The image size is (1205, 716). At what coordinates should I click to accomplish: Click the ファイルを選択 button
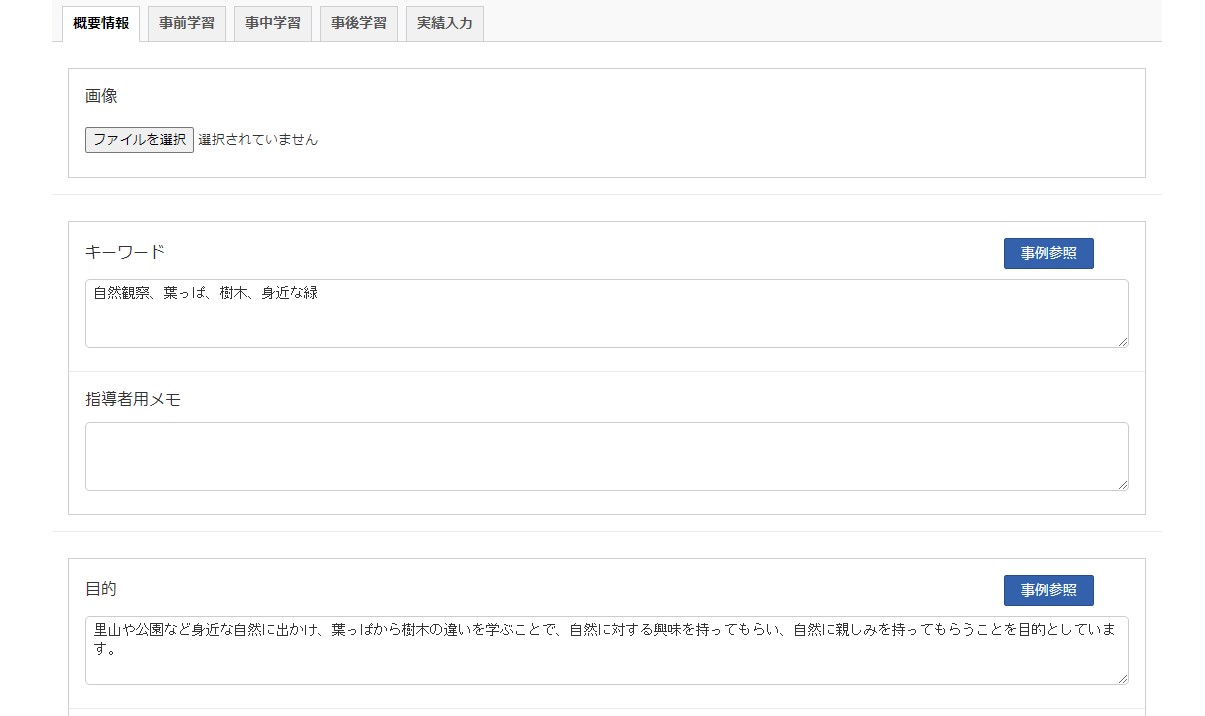(139, 140)
